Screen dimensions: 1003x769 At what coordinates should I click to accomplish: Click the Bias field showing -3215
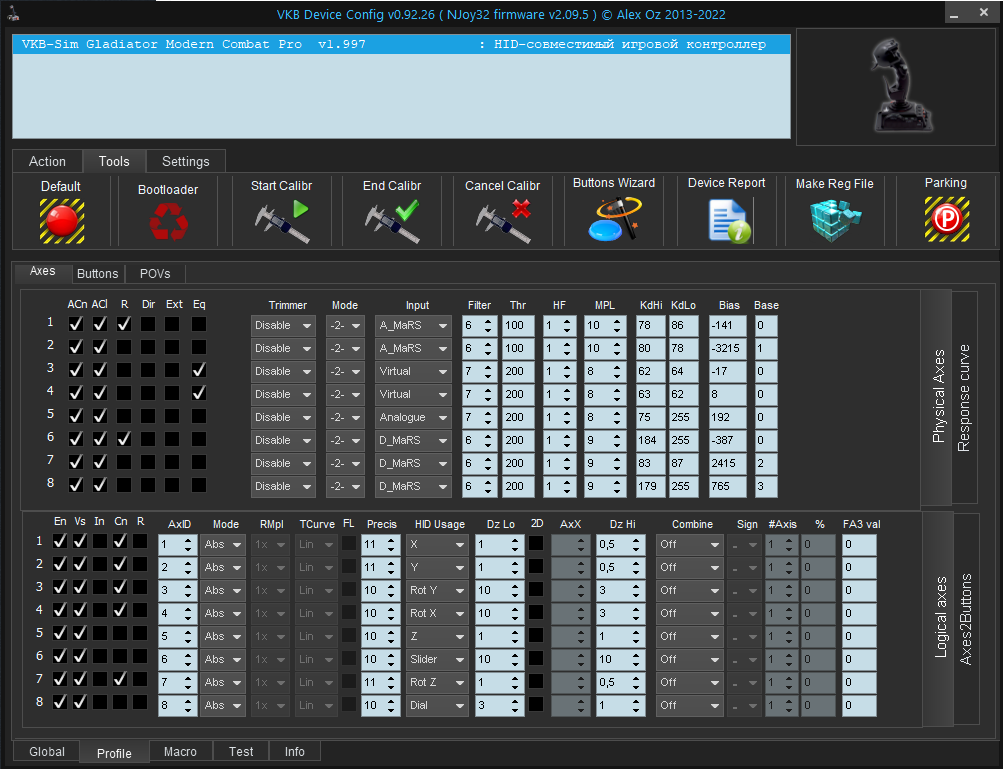pos(727,348)
